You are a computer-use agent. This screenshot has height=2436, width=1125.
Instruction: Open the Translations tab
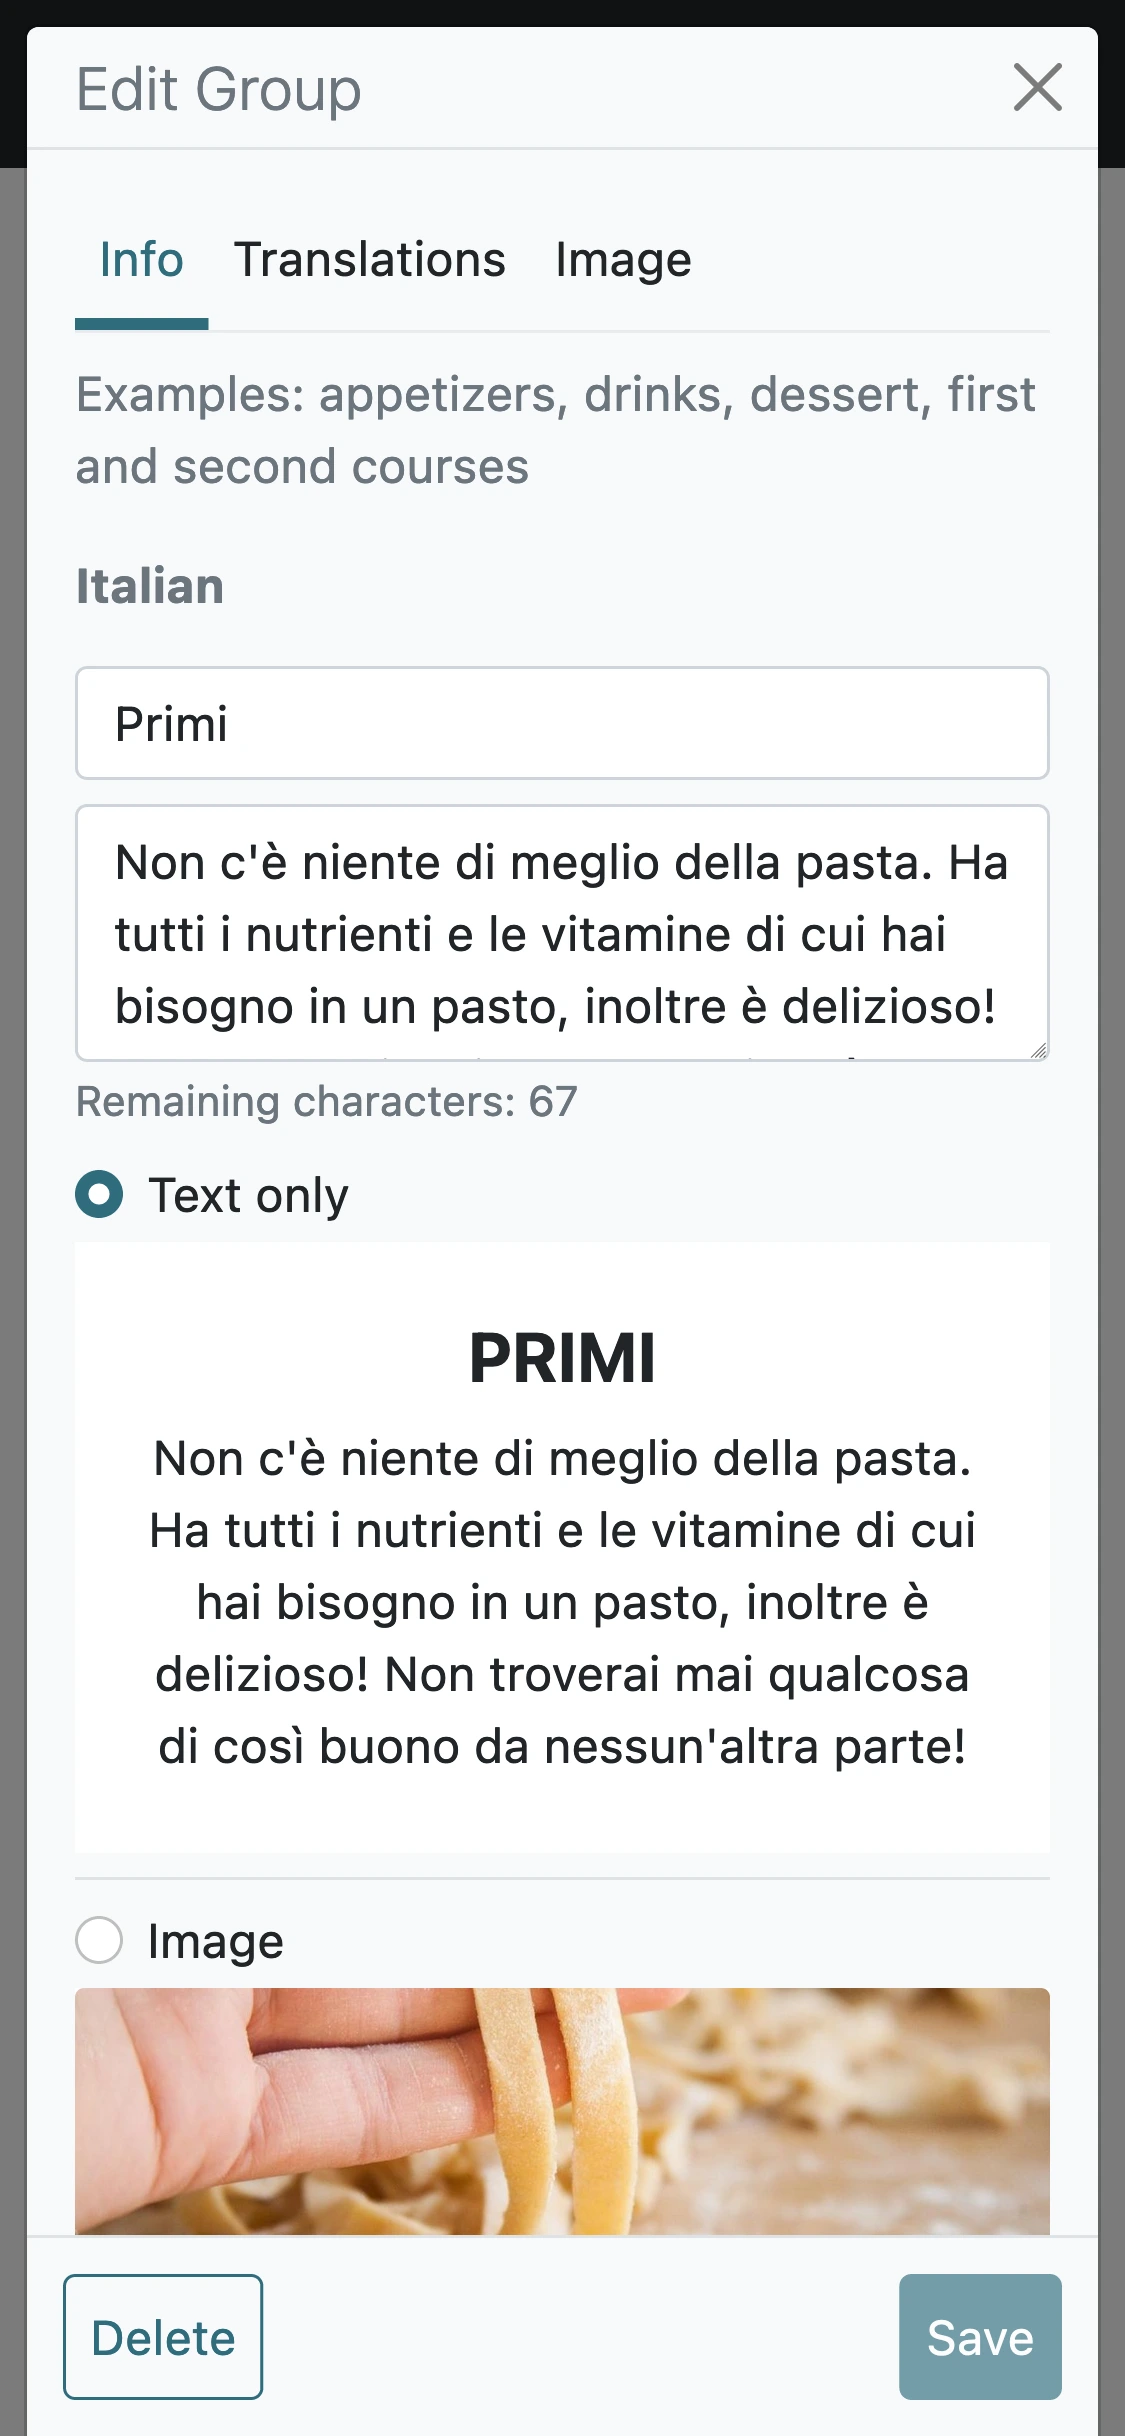[369, 260]
